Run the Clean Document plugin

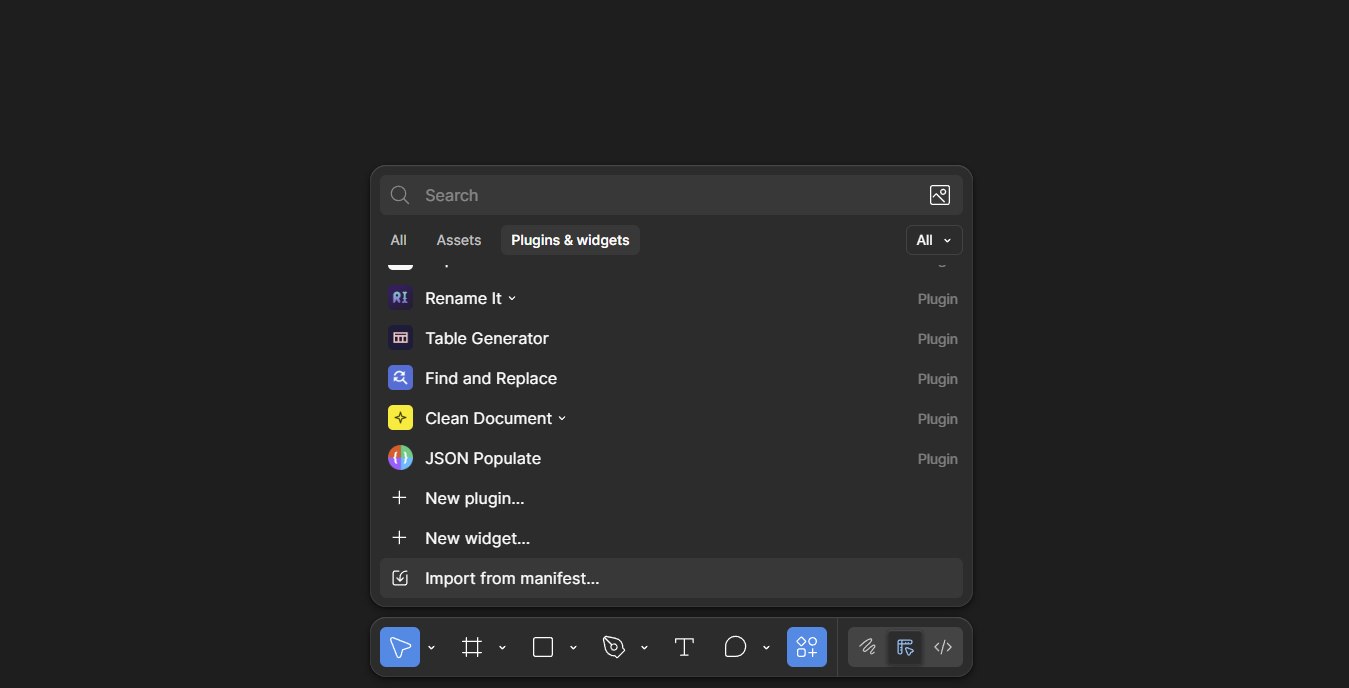pos(671,418)
